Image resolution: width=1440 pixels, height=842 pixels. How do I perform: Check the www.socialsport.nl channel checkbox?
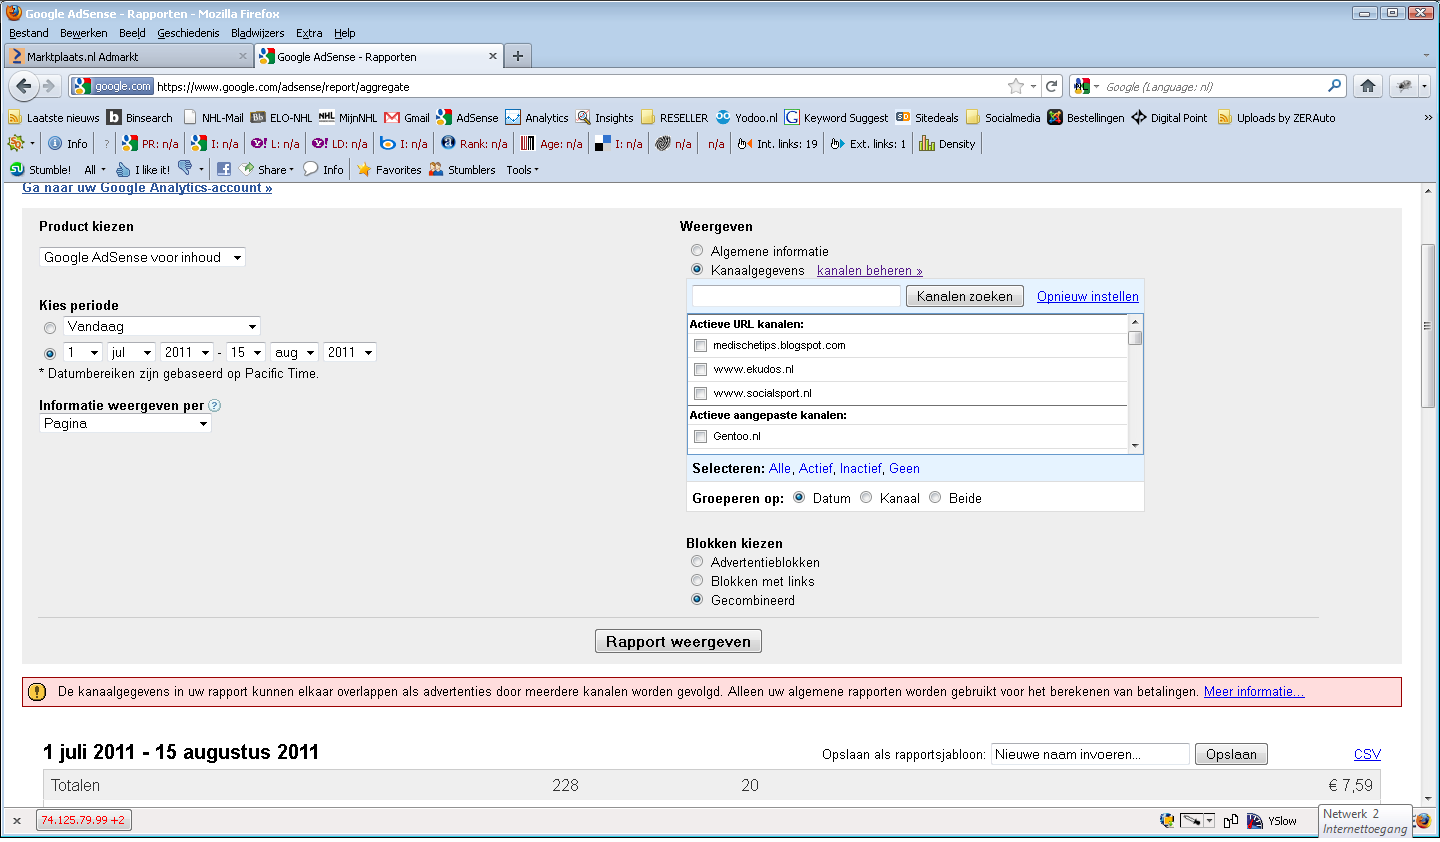700,394
